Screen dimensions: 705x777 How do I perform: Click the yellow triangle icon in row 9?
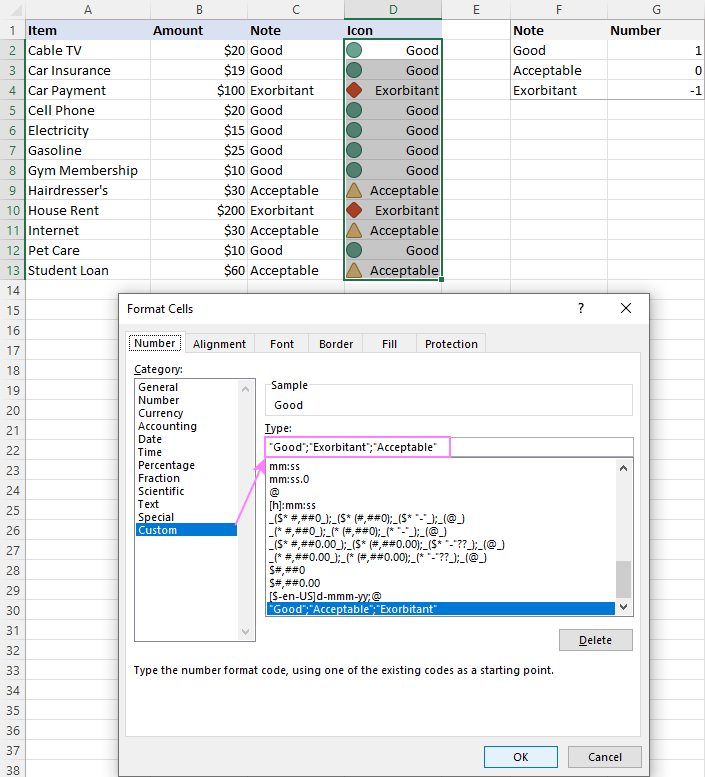[354, 190]
